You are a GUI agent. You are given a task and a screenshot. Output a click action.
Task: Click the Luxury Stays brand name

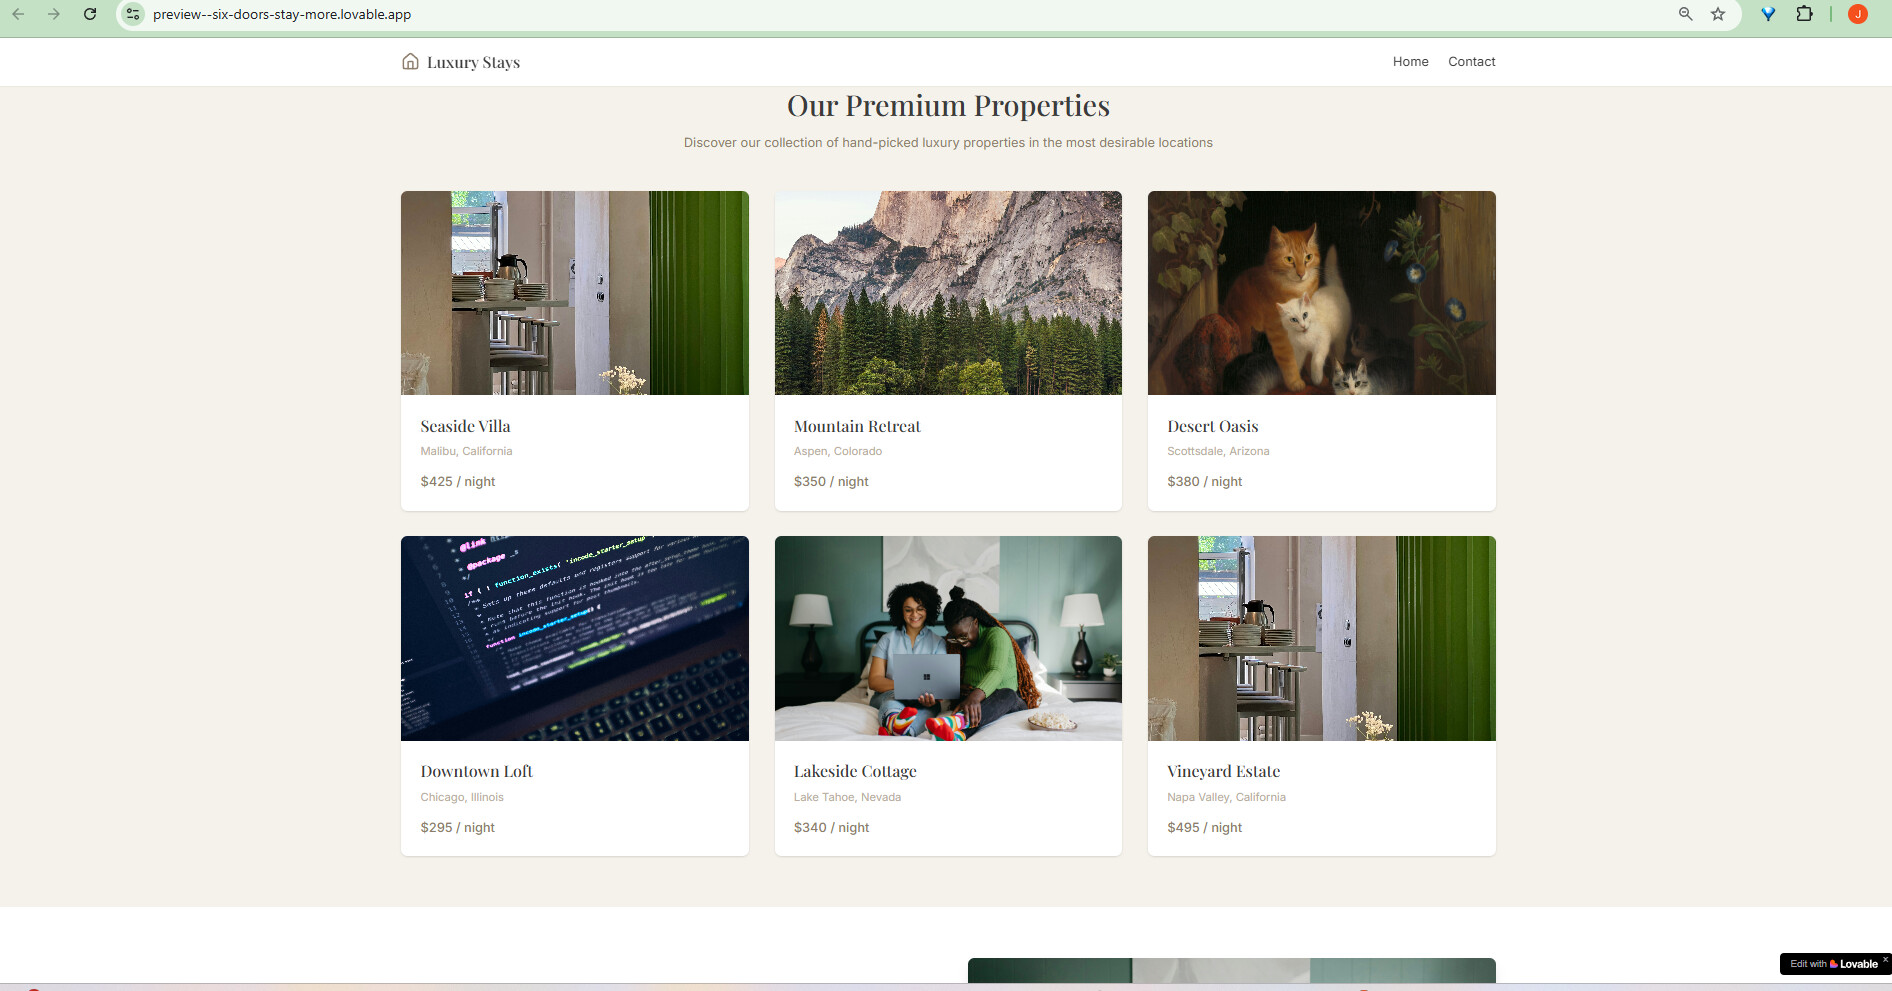pos(473,62)
